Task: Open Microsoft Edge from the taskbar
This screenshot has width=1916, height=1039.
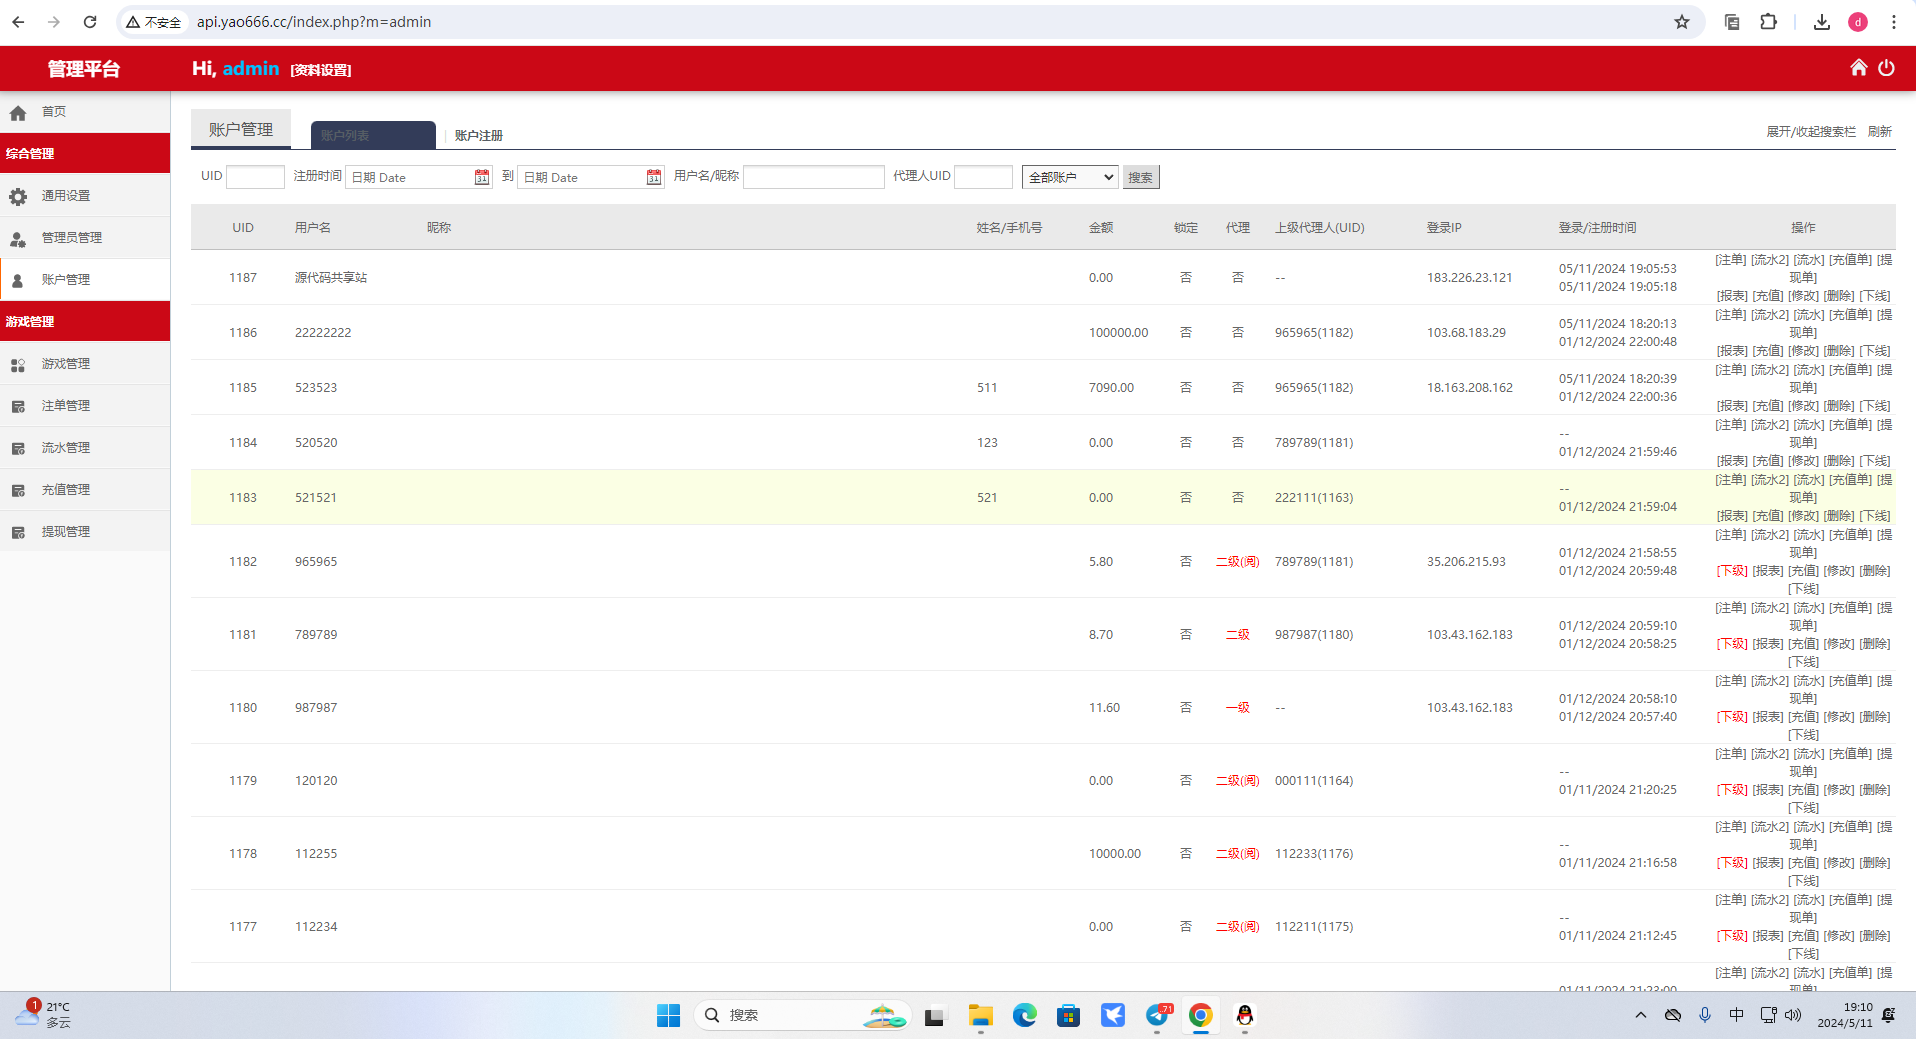Action: tap(1024, 1016)
